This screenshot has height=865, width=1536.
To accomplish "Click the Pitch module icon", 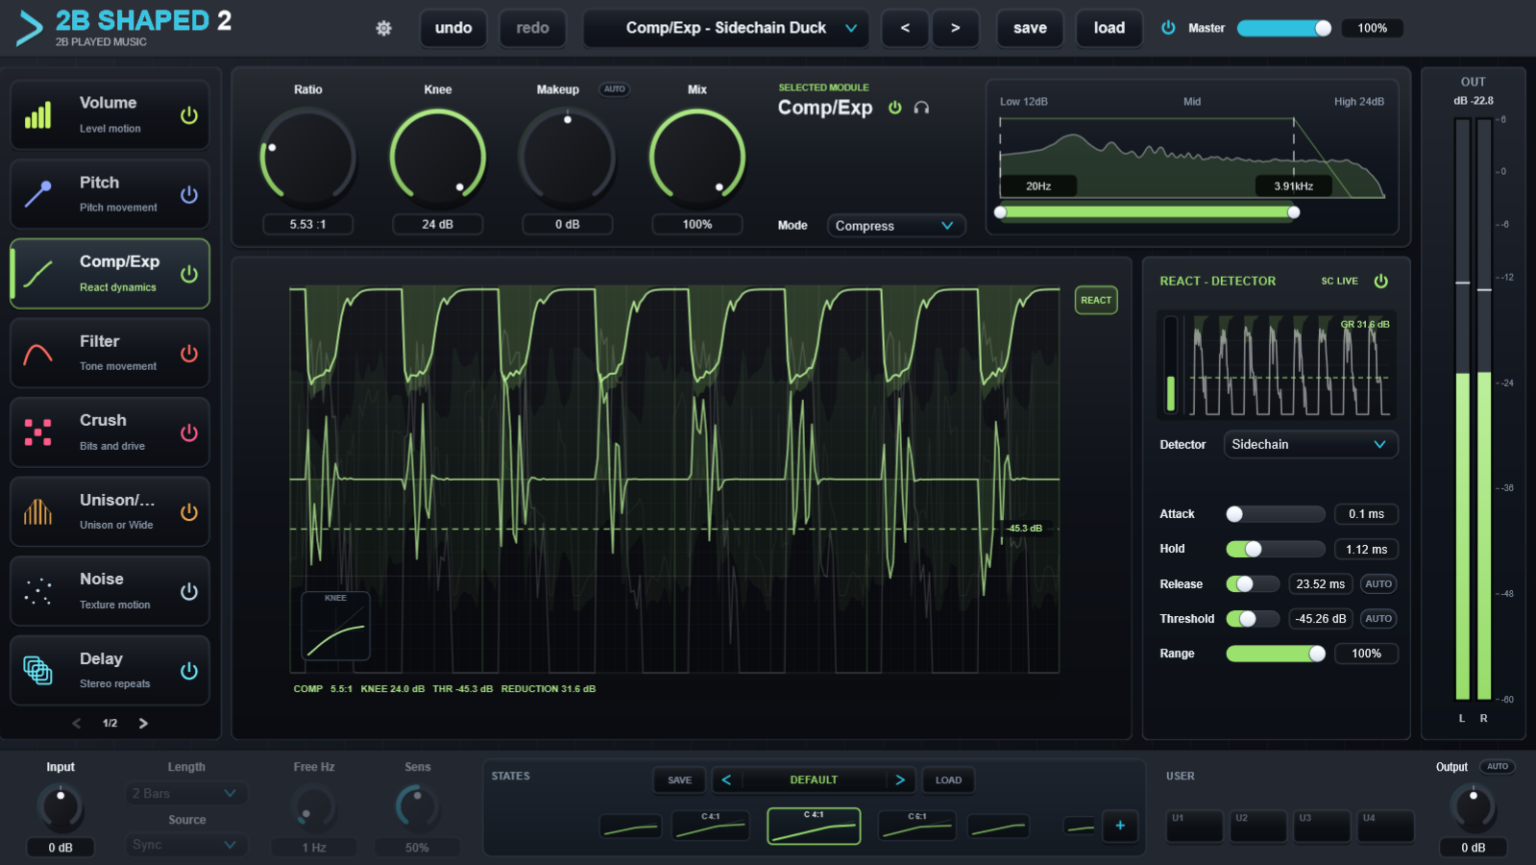I will point(38,194).
